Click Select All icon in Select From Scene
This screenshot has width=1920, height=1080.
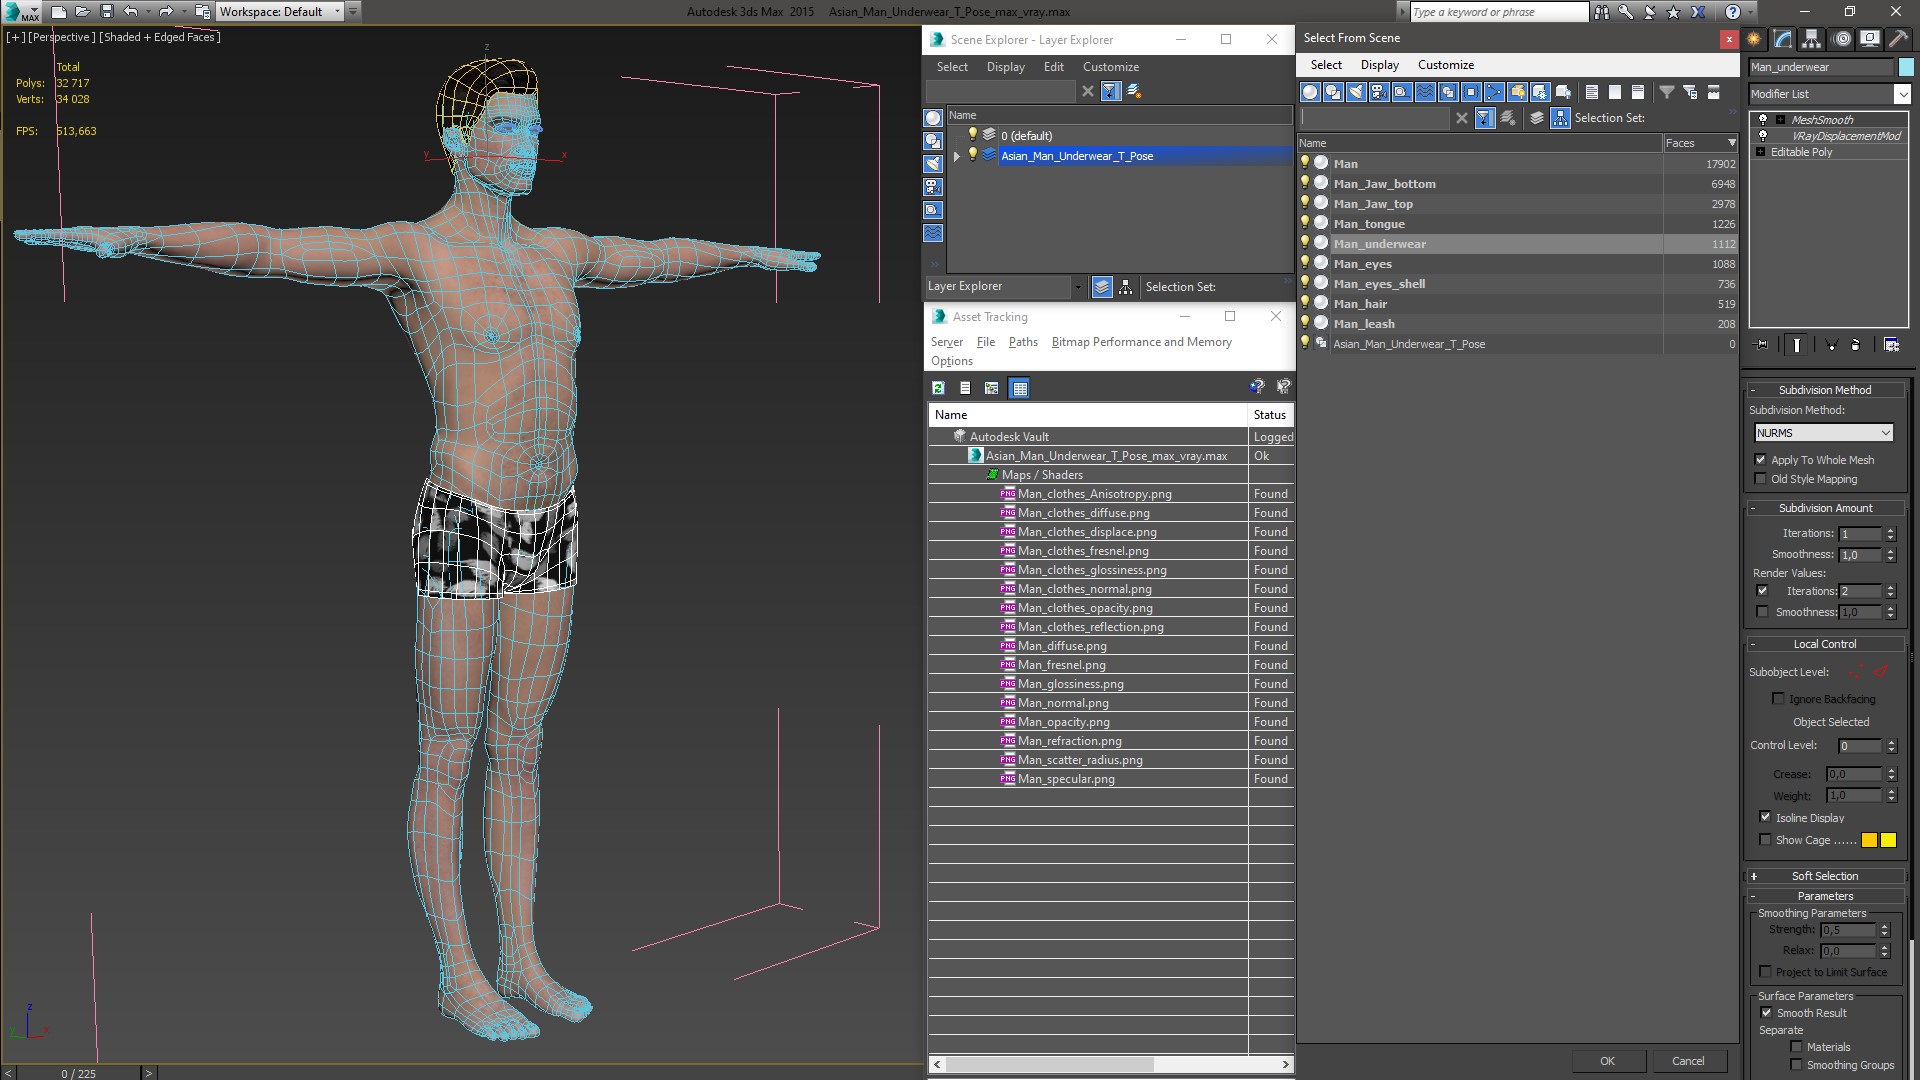coord(1591,92)
